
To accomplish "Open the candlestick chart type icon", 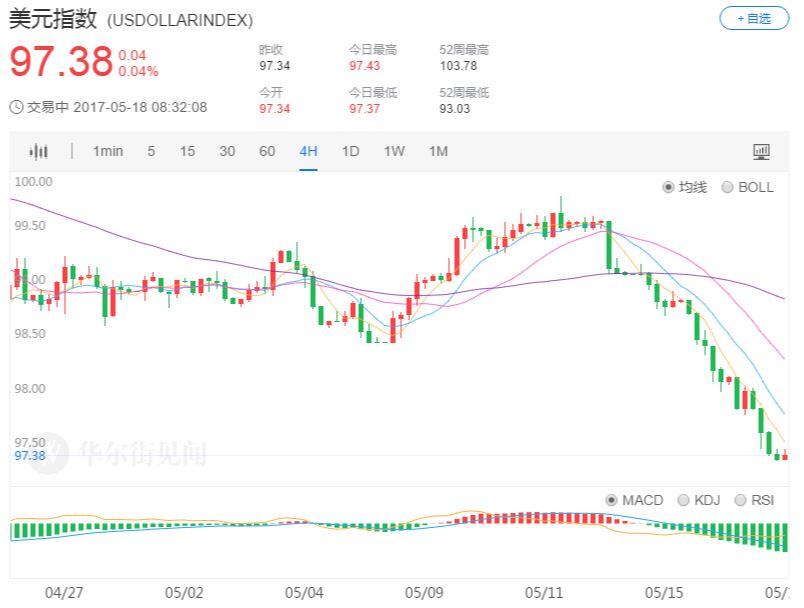I will pyautogui.click(x=38, y=151).
